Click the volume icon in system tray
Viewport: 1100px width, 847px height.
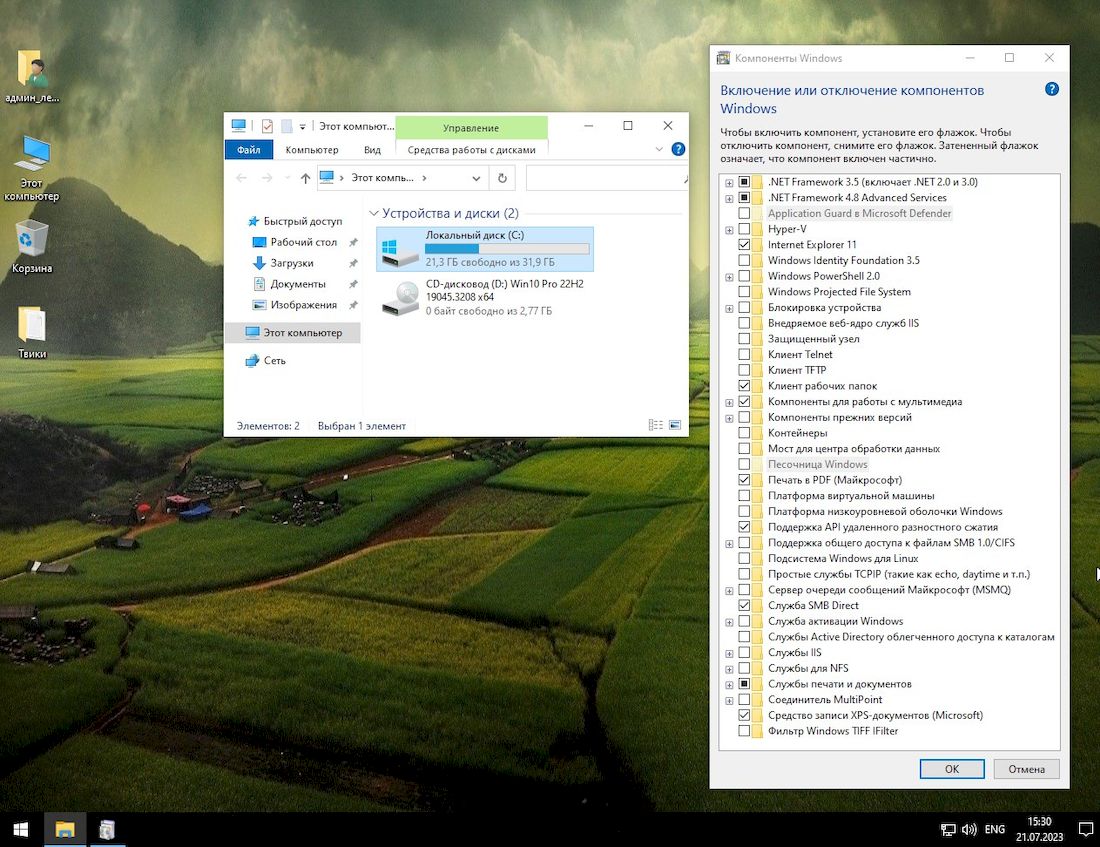coord(968,830)
